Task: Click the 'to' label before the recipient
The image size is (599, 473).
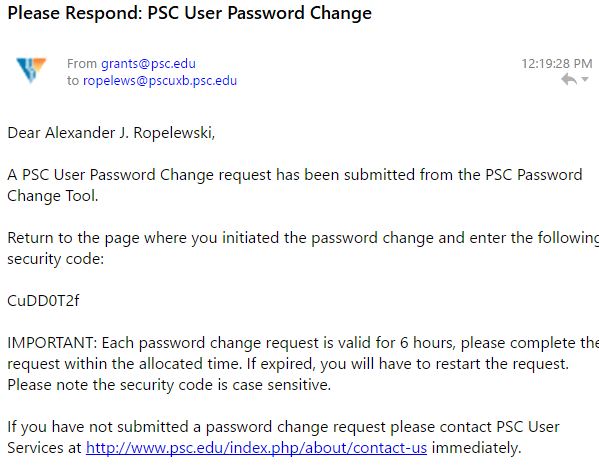Action: [73, 81]
